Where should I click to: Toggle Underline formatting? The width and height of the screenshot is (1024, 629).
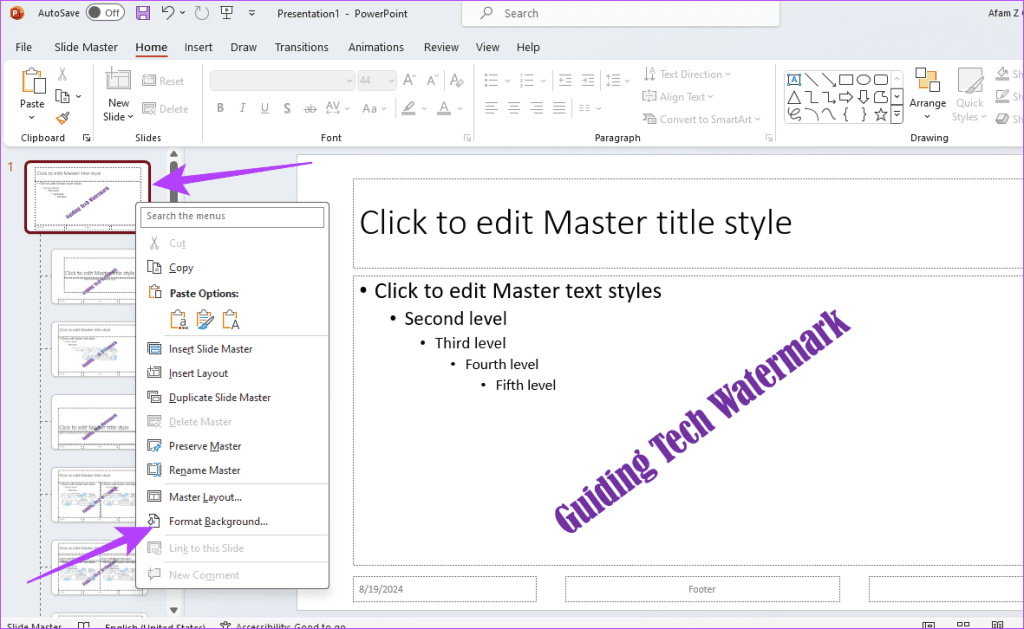(263, 108)
